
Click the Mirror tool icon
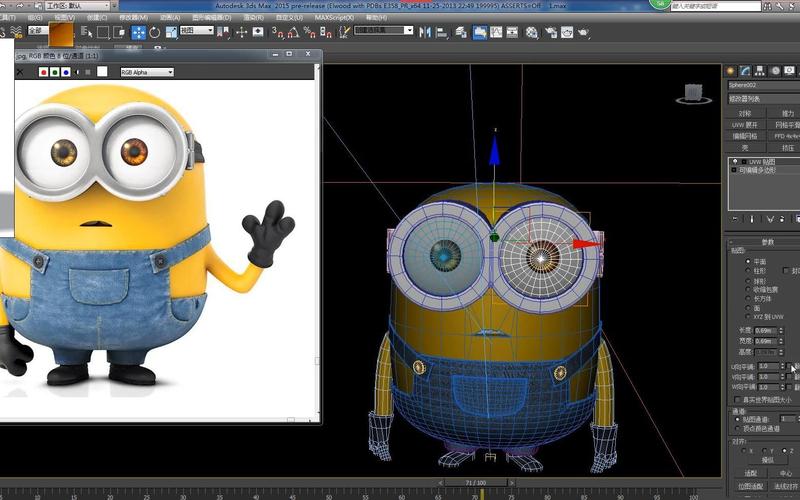[x=425, y=33]
